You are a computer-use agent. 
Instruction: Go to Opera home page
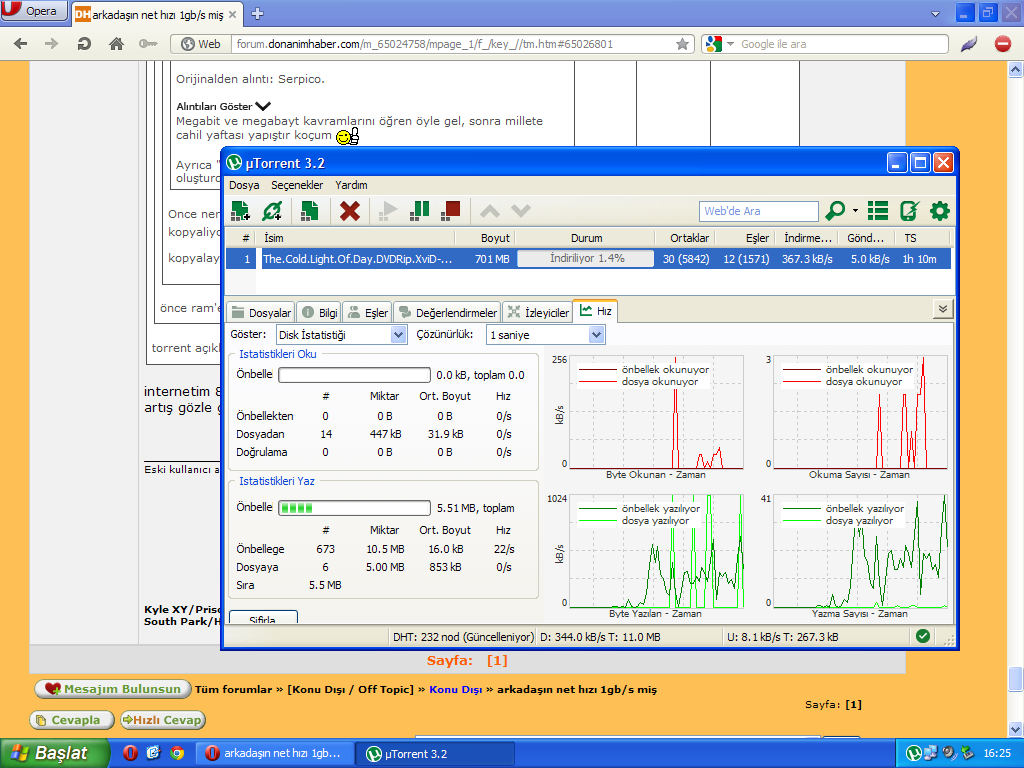tap(116, 44)
